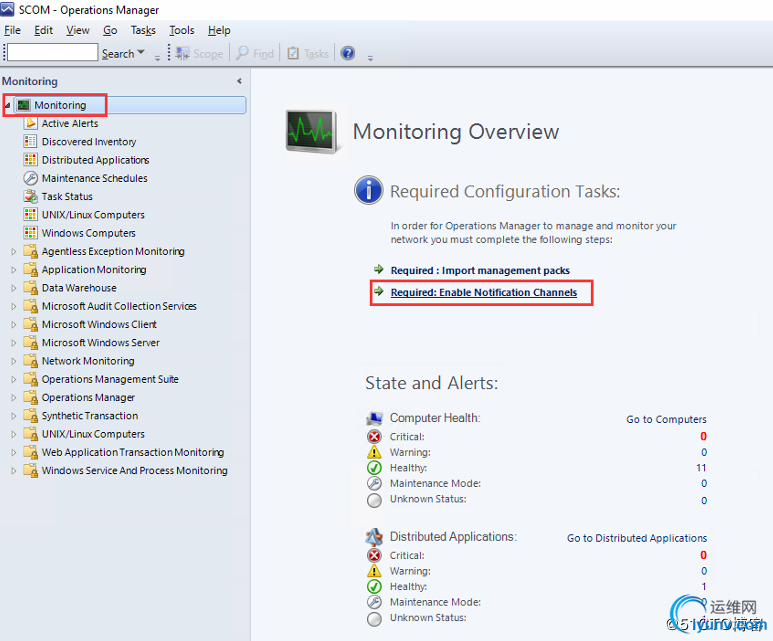This screenshot has width=773, height=641.
Task: Select Web Application Transaction Monitoring folder
Action: point(133,452)
